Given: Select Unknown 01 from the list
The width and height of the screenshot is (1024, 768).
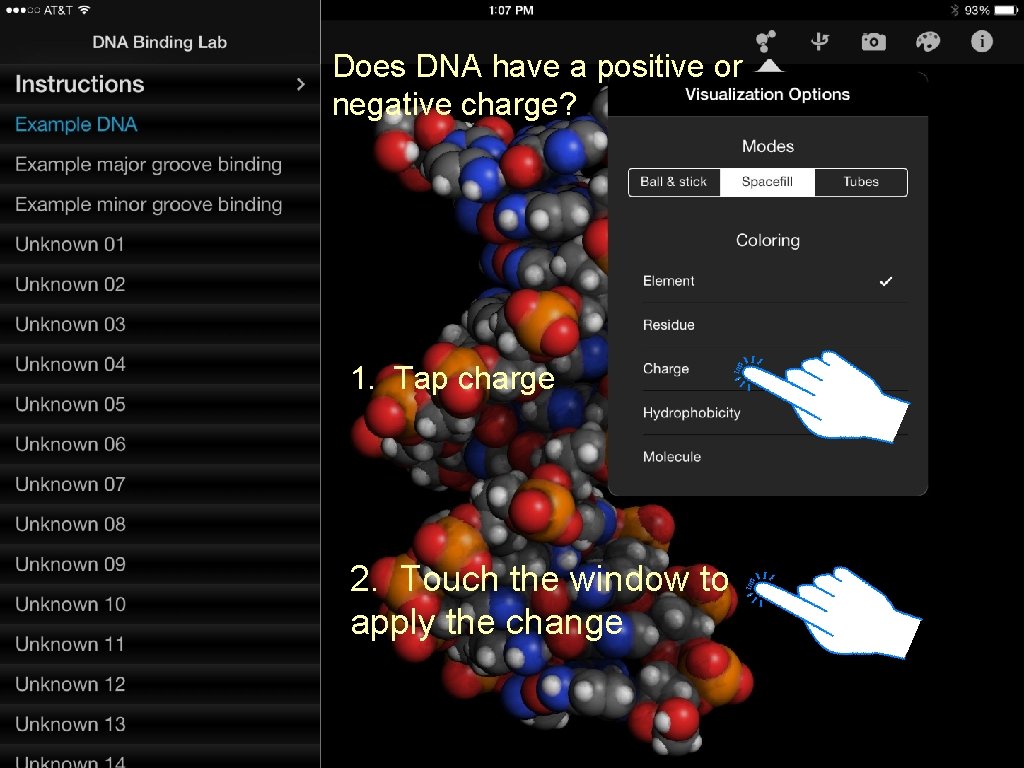Looking at the screenshot, I should point(70,244).
